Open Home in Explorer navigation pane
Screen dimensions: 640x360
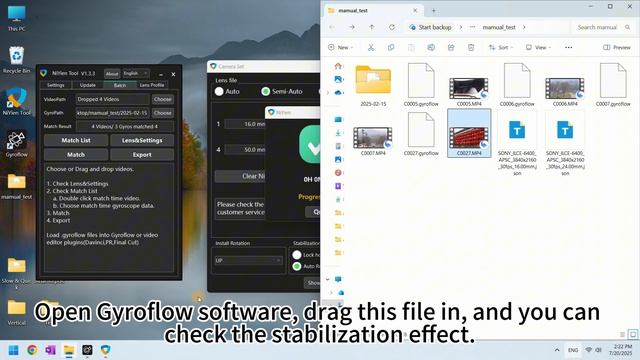pos(338,66)
